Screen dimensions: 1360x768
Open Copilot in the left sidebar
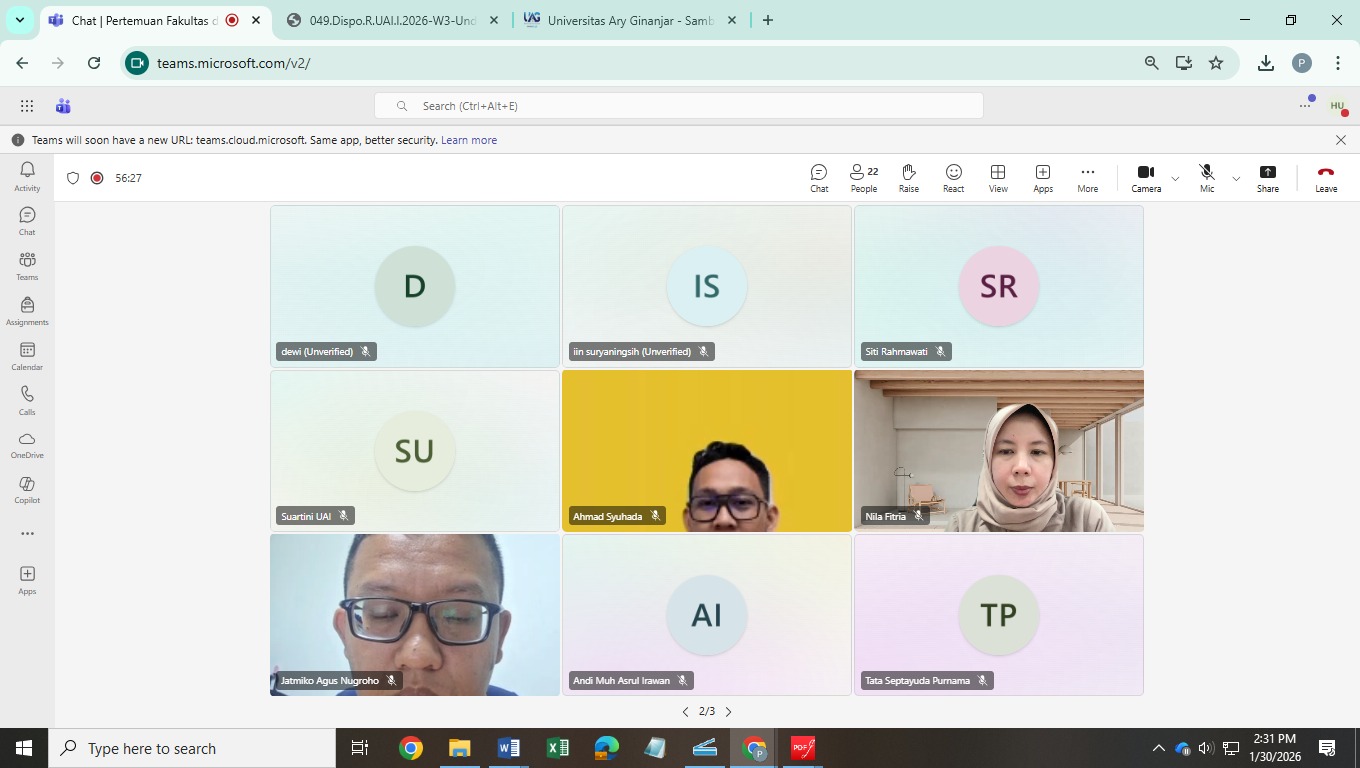27,489
